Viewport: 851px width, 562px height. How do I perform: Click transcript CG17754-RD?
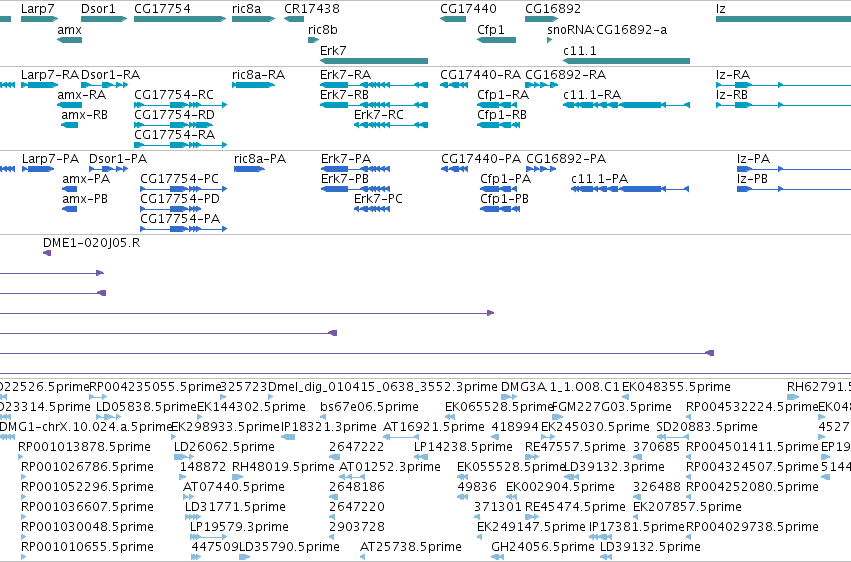(173, 125)
